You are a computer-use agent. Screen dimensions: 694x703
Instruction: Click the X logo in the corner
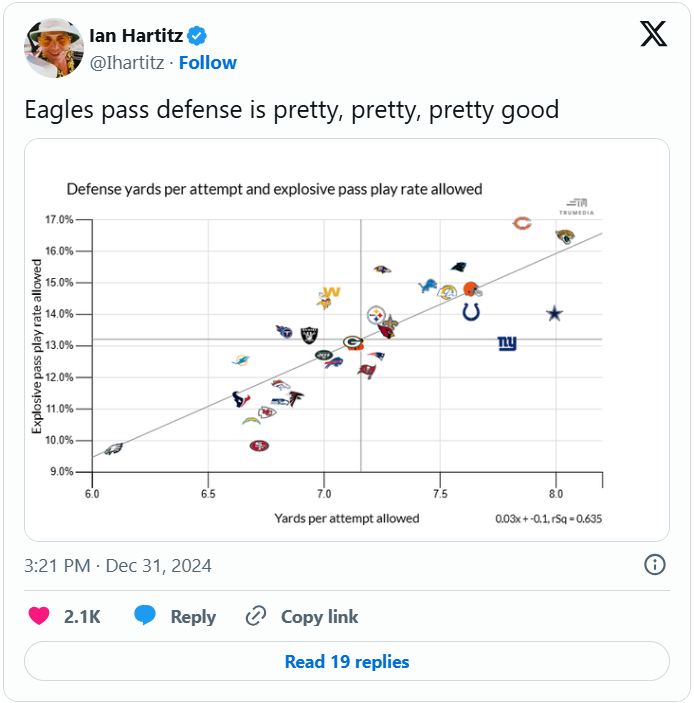pyautogui.click(x=653, y=35)
